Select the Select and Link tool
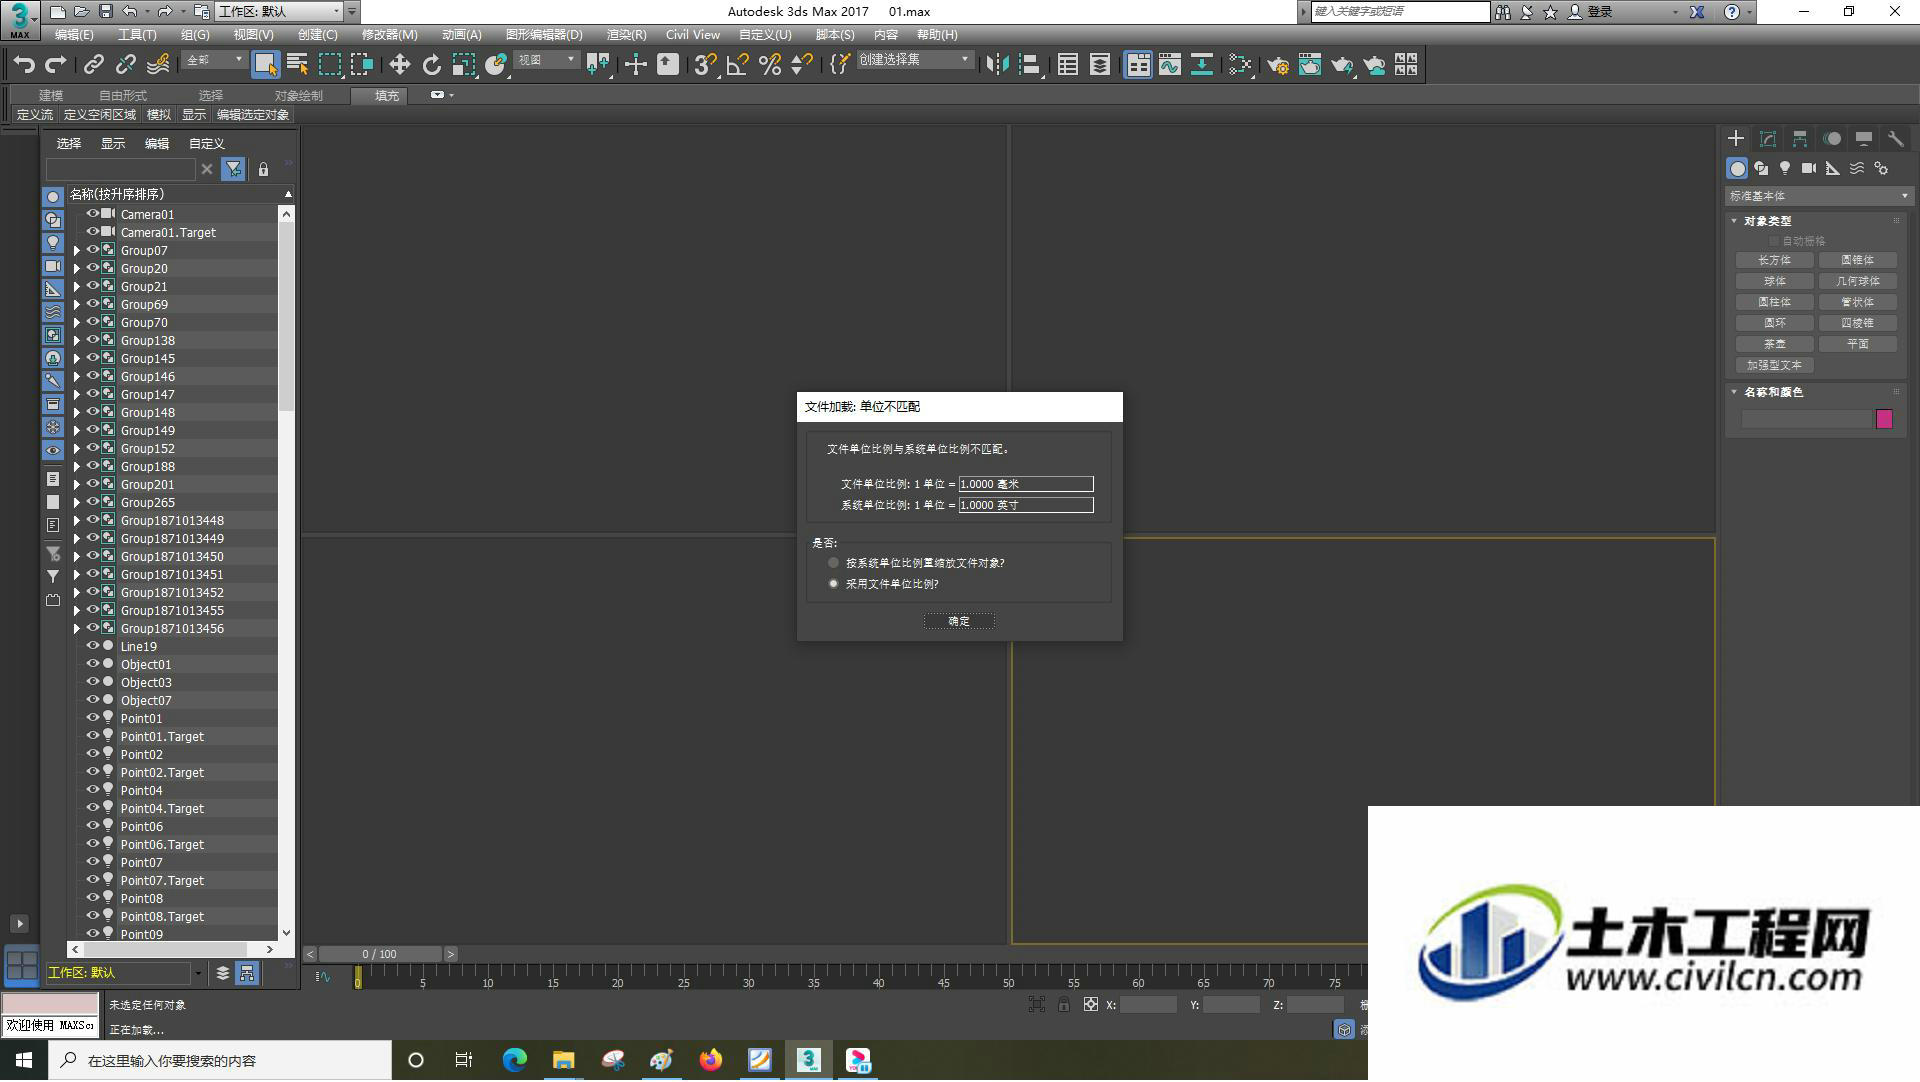The height and width of the screenshot is (1082, 1920). [x=93, y=65]
